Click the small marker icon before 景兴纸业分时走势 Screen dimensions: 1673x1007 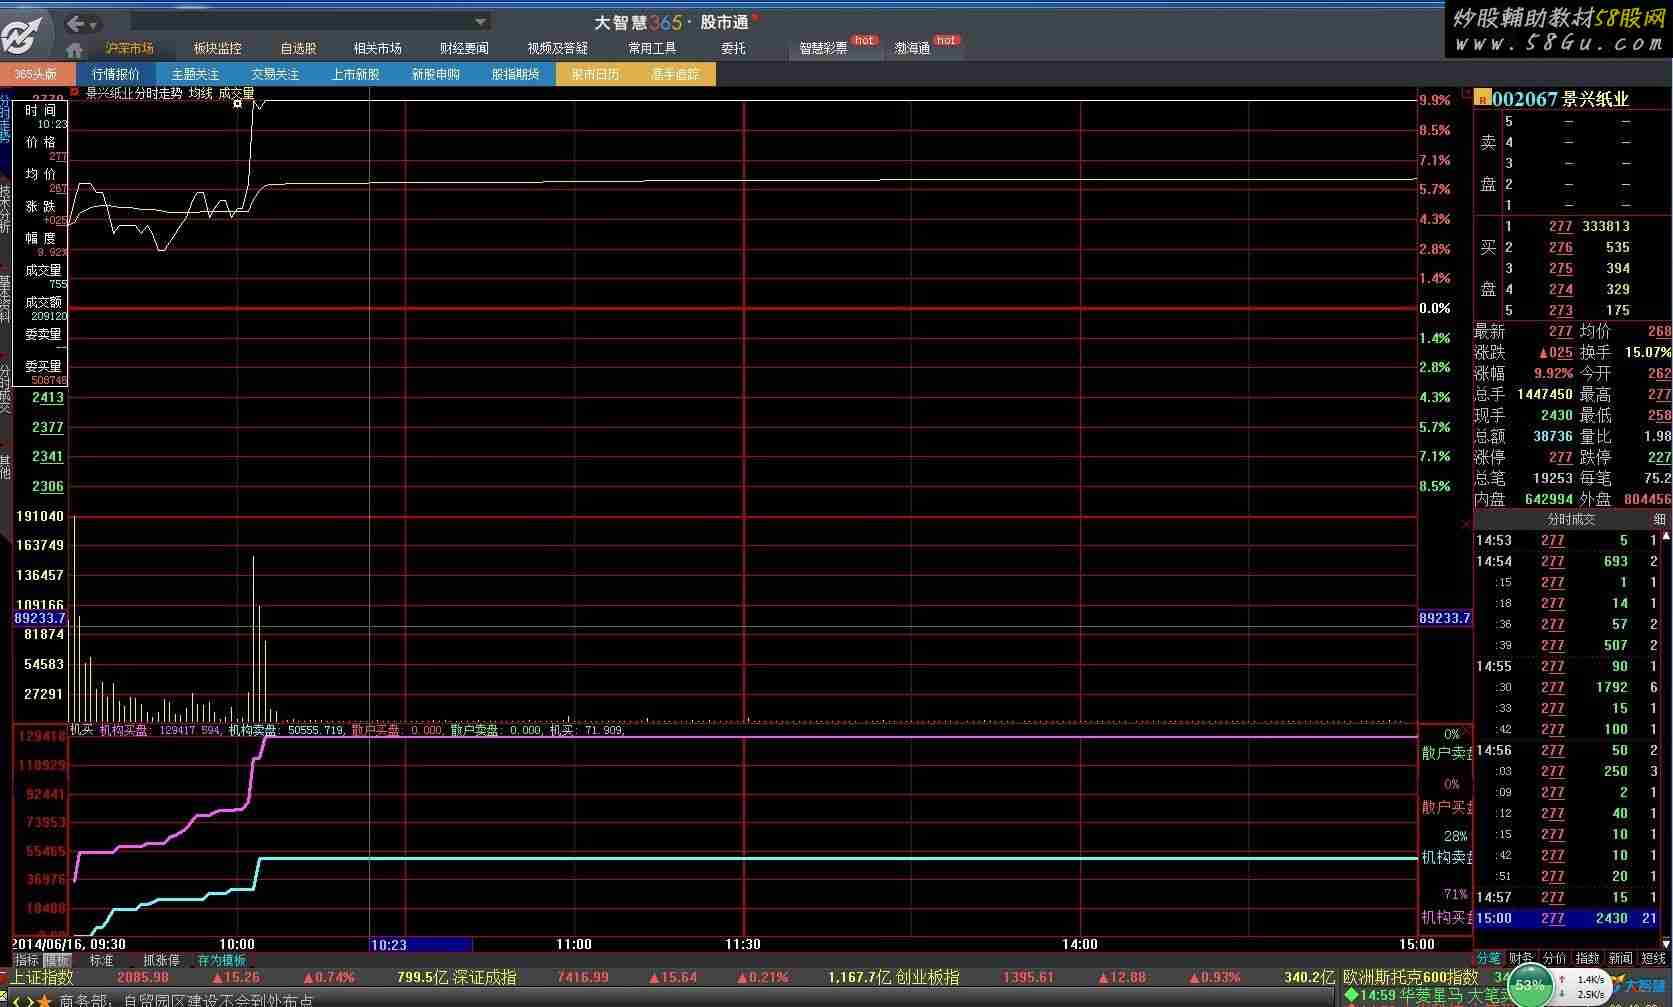(x=74, y=92)
